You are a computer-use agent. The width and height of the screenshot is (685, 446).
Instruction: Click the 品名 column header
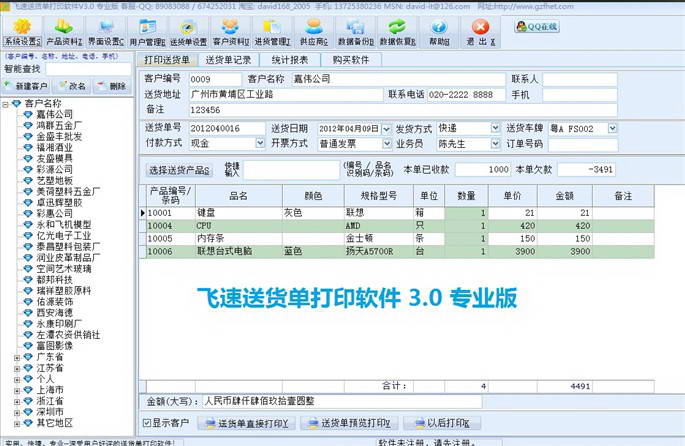(239, 196)
